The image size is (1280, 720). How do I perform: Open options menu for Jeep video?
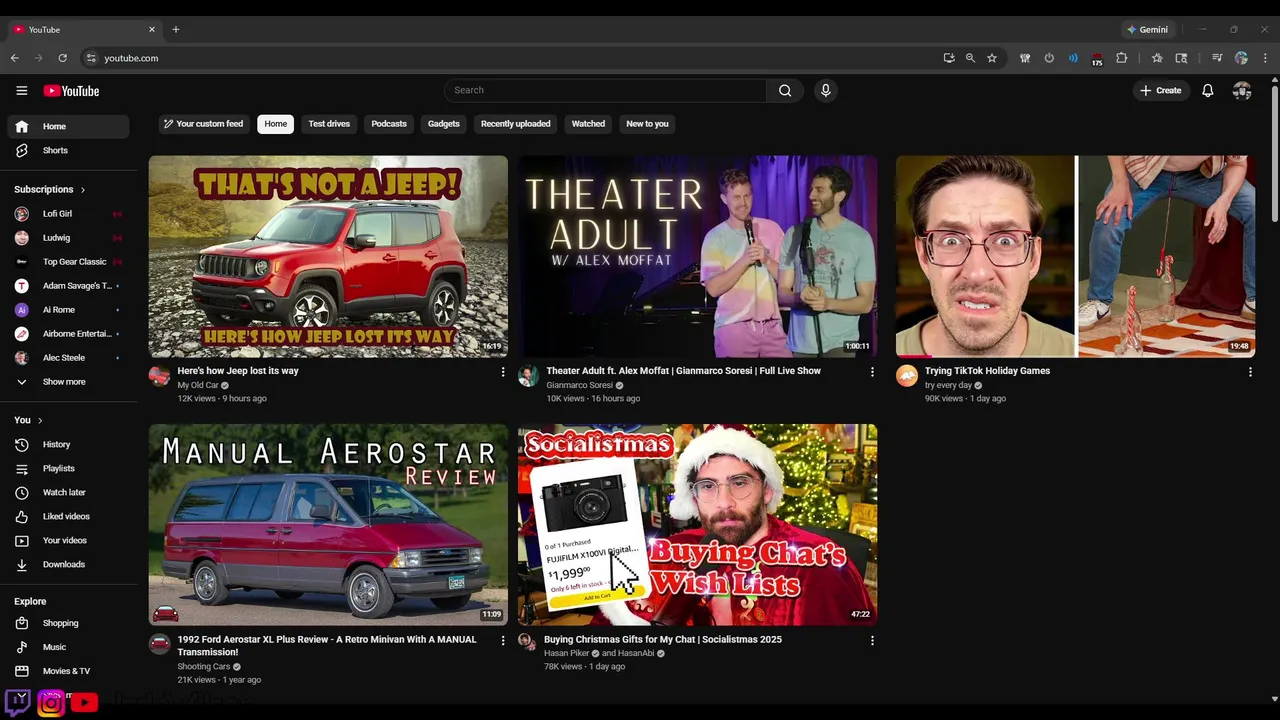click(x=503, y=372)
